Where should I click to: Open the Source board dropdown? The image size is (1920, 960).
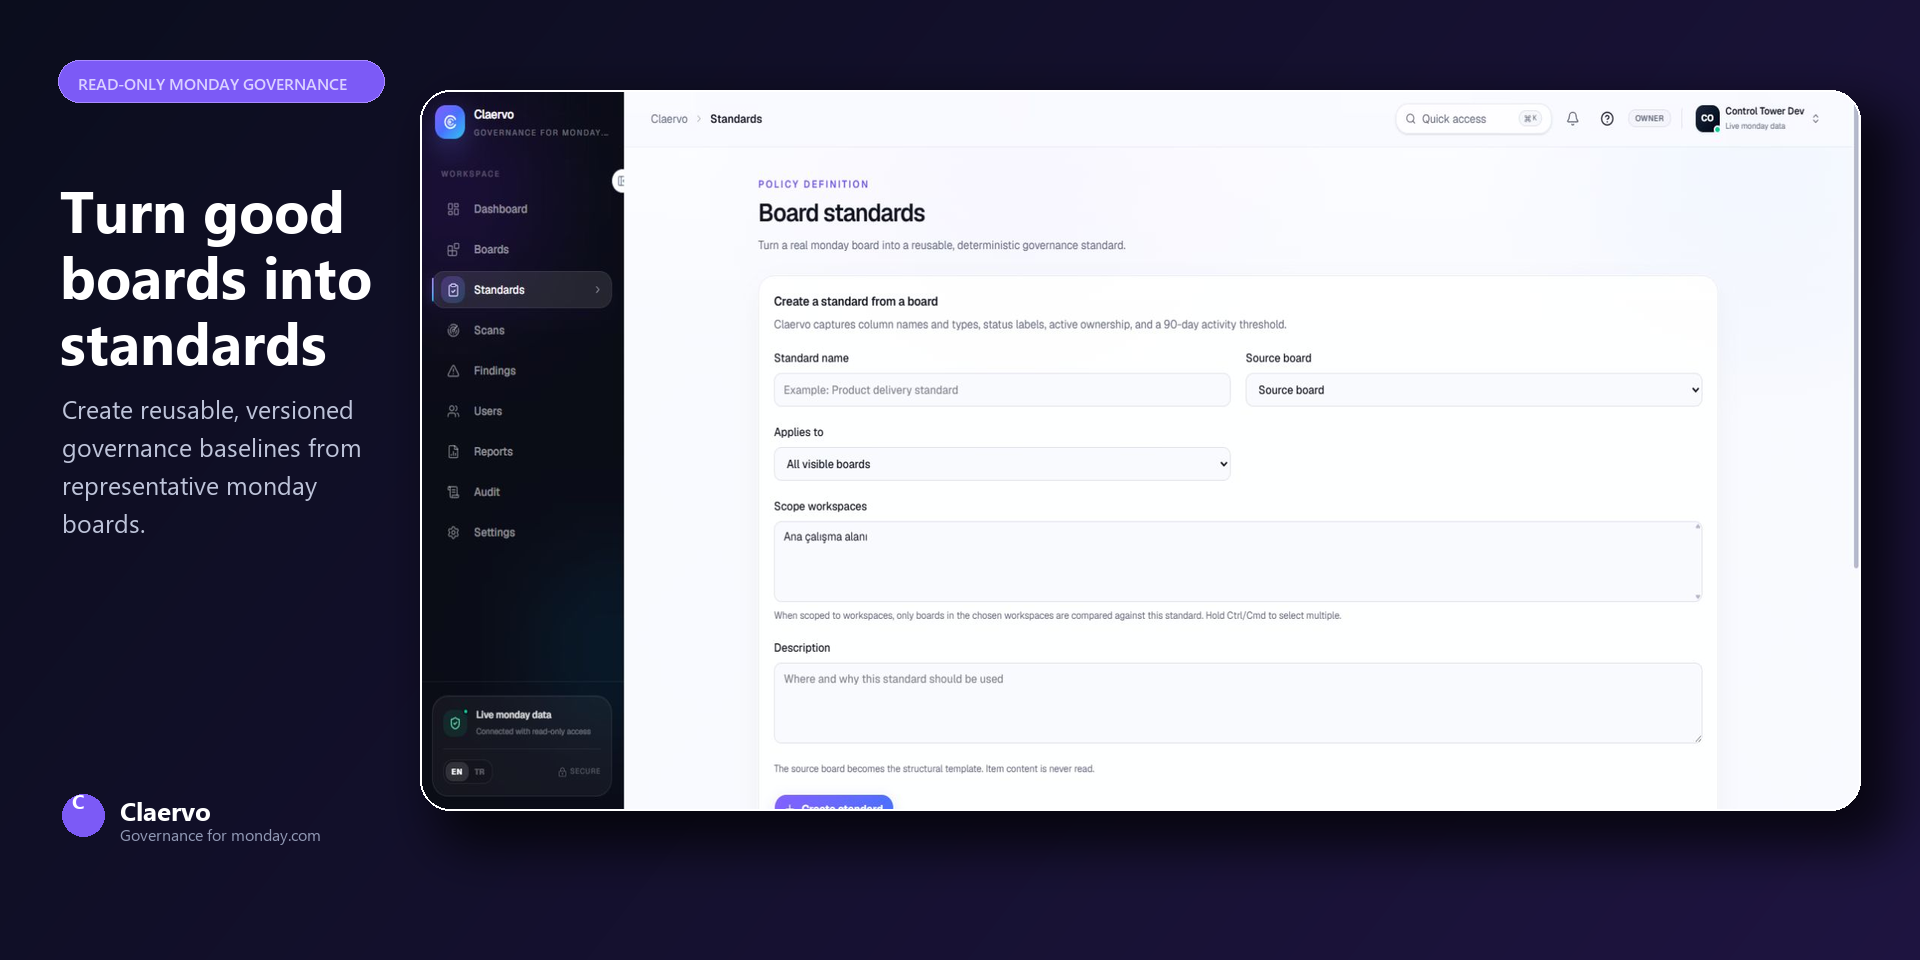[x=1473, y=390]
